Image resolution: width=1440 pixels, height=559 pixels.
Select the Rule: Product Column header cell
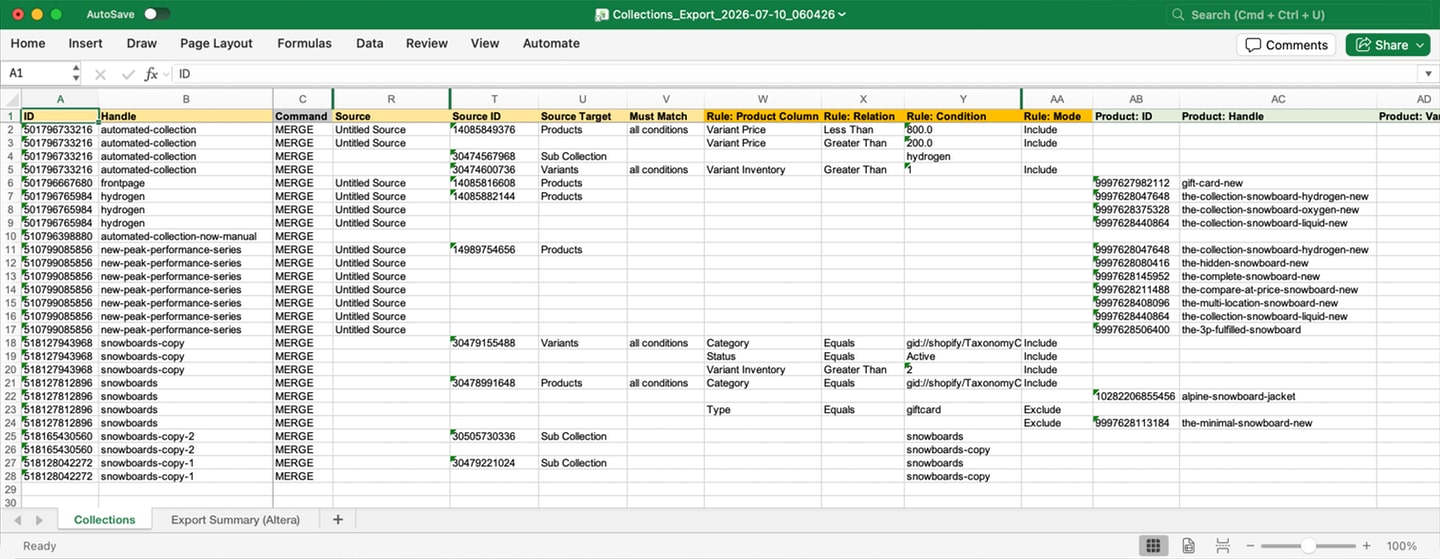click(763, 116)
